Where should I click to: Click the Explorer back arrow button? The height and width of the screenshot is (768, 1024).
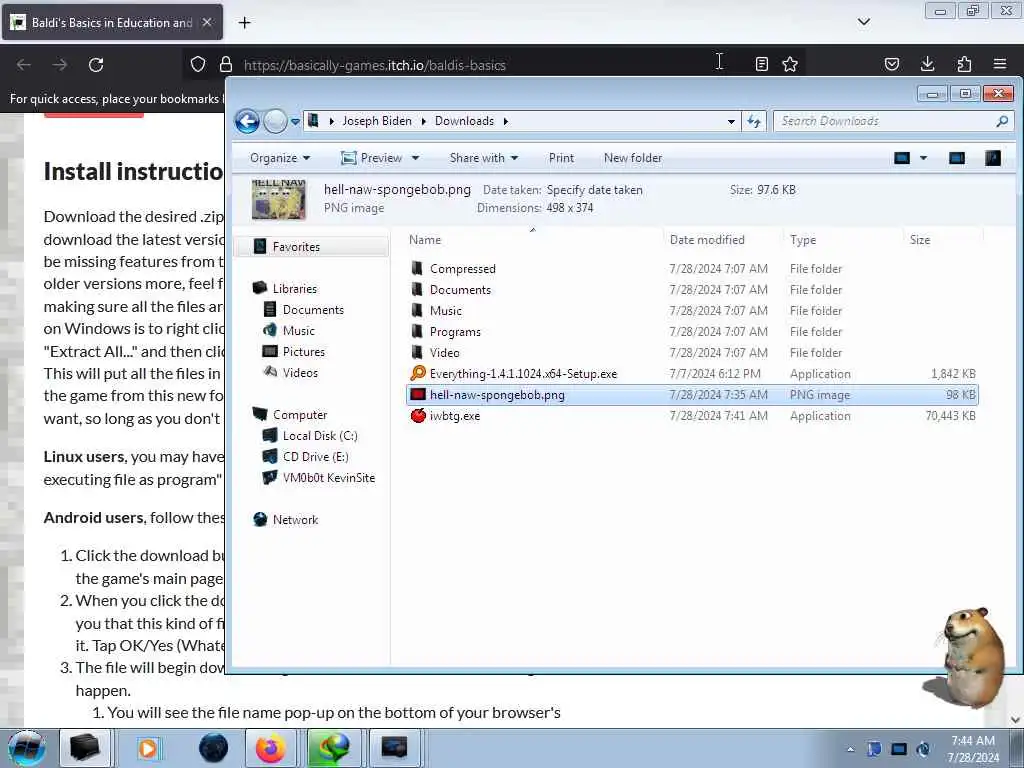click(247, 121)
